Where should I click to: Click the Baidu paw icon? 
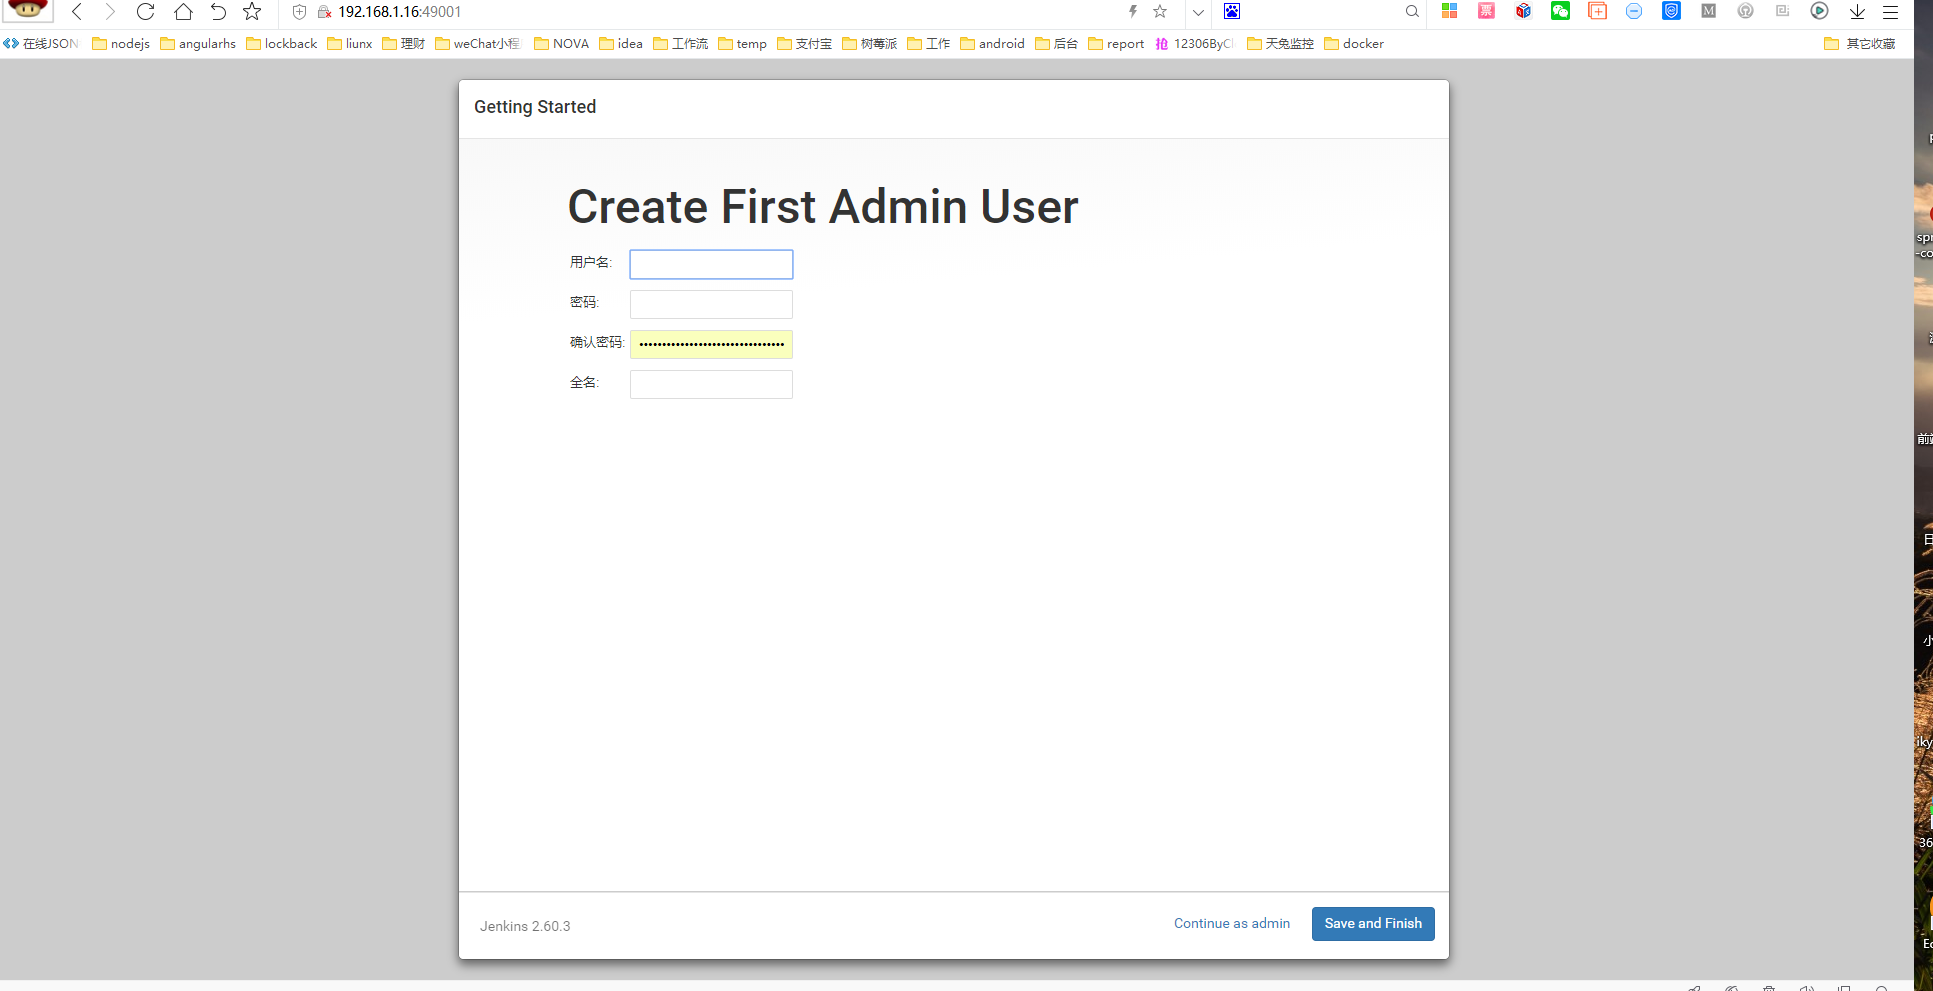1232,11
